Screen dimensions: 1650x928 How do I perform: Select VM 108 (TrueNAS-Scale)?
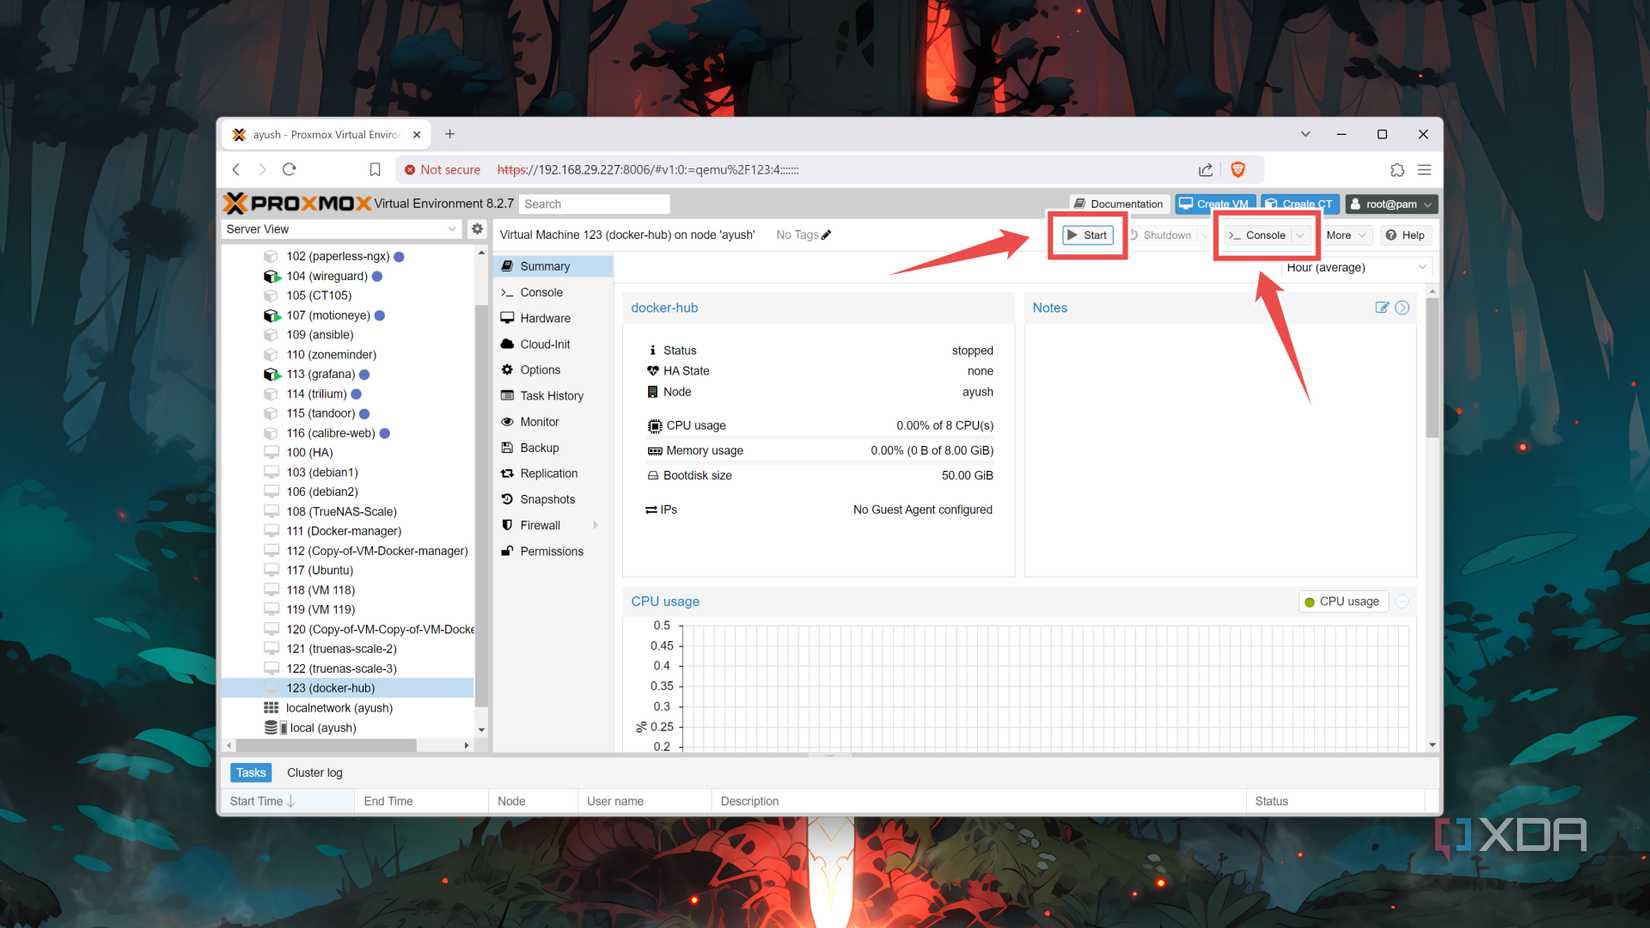point(341,511)
